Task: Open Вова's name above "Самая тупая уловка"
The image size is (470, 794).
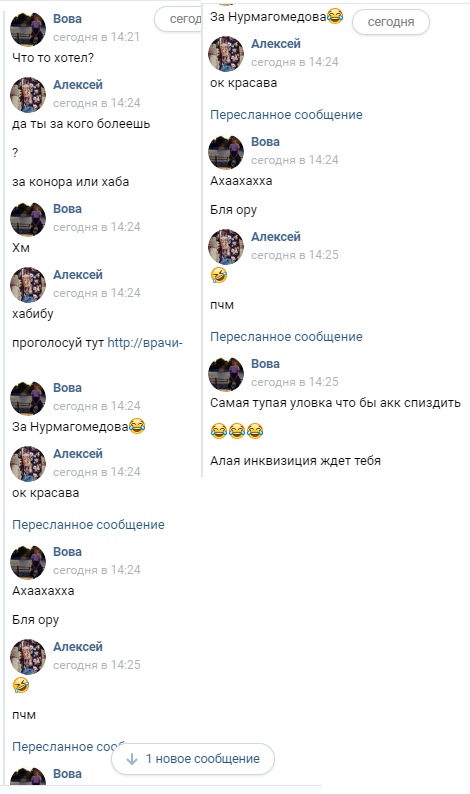Action: [265, 364]
